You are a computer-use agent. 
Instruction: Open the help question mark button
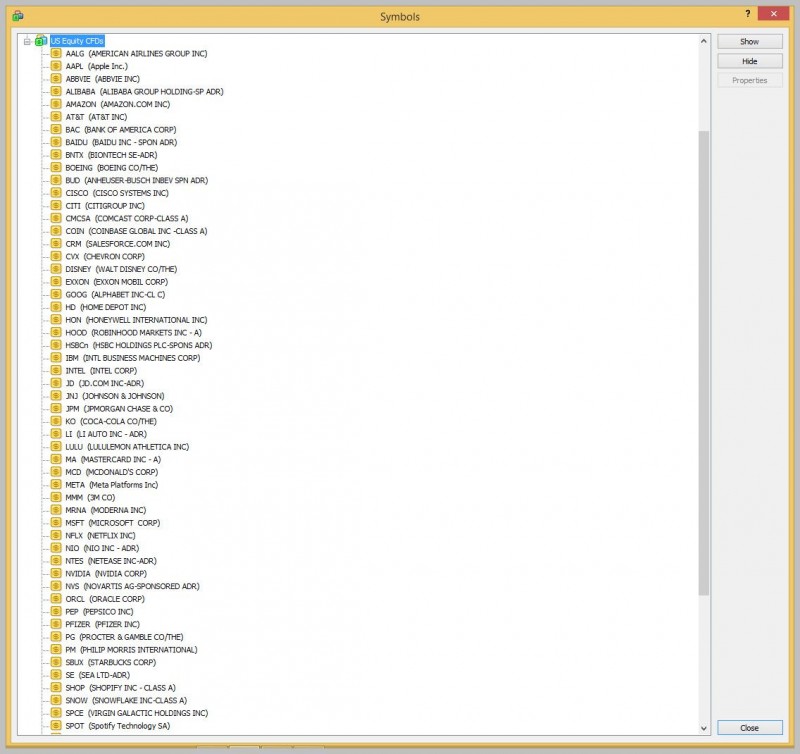[747, 14]
